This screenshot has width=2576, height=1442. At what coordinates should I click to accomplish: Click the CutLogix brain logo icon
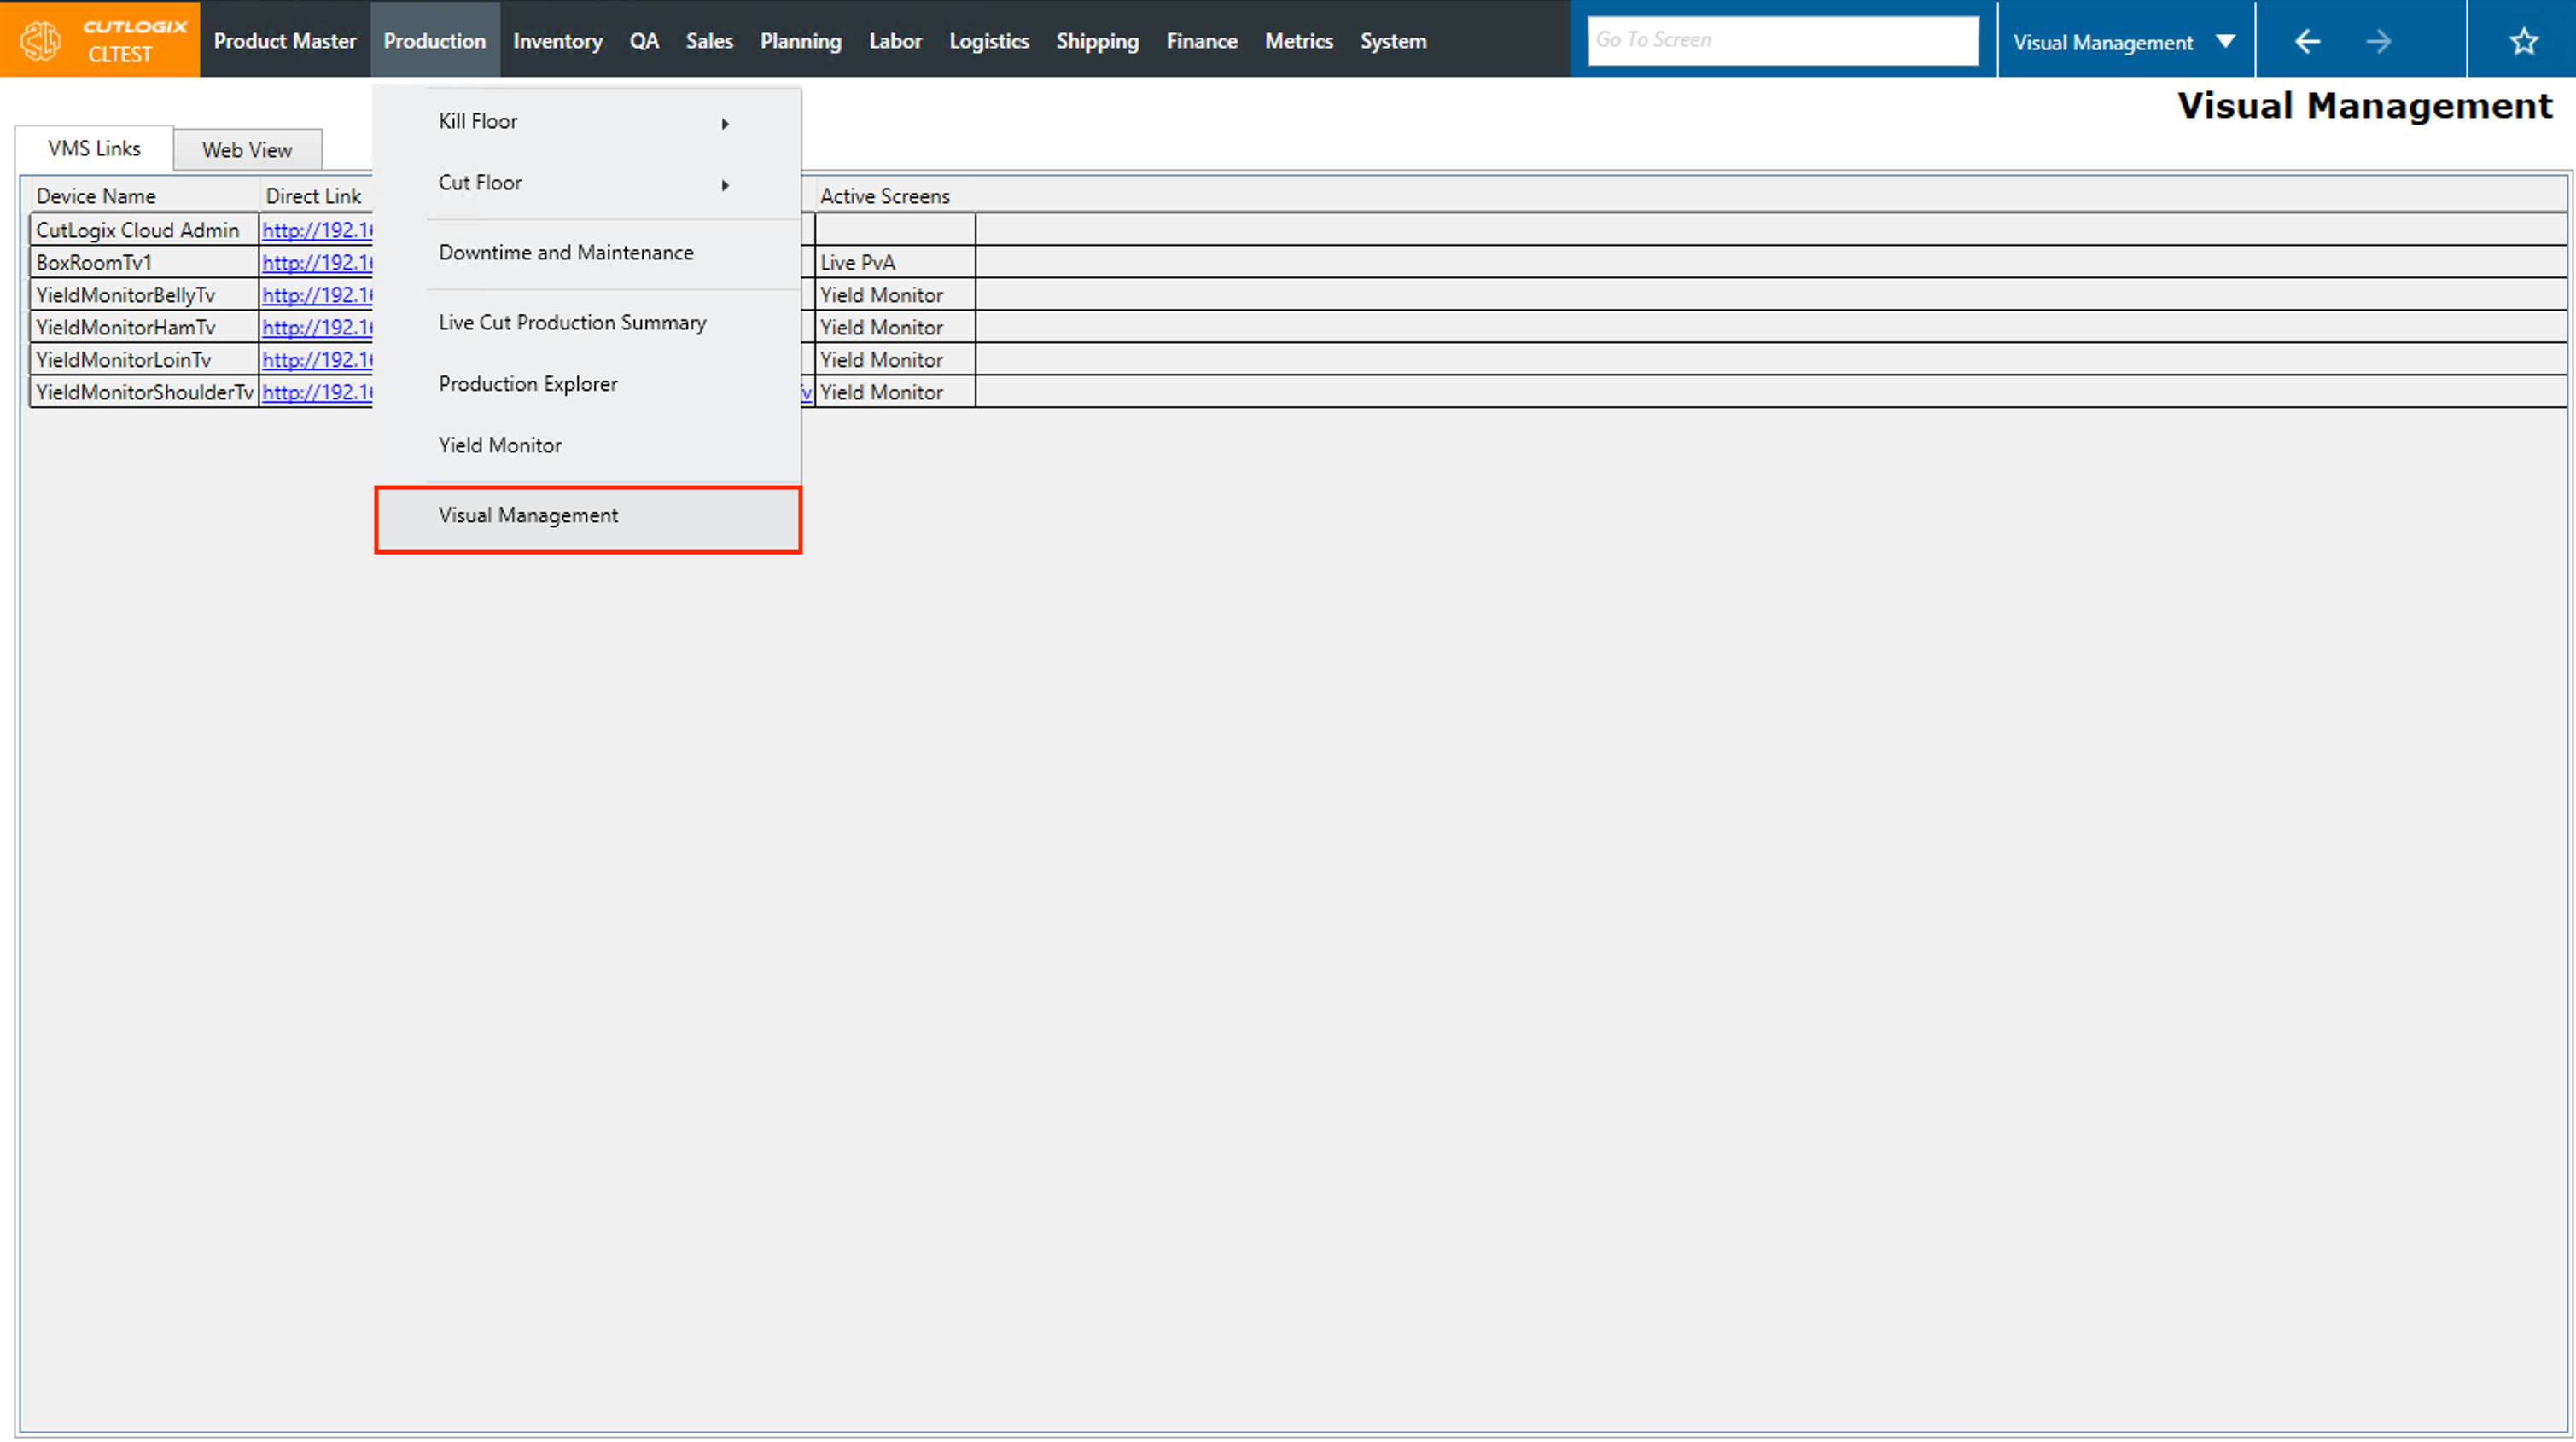click(x=41, y=40)
